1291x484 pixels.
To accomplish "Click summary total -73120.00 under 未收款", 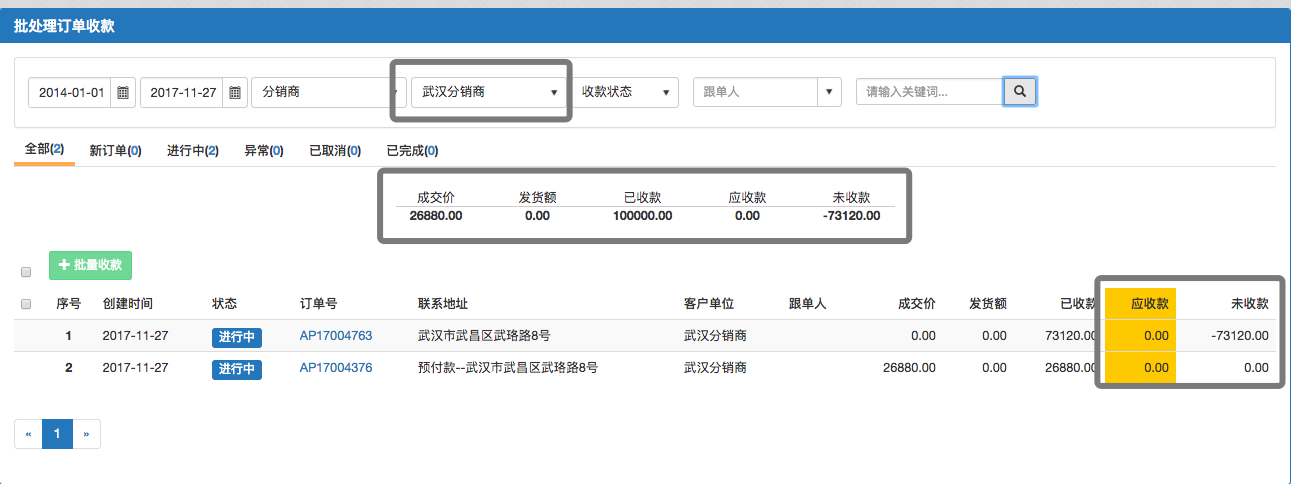I will pos(851,215).
